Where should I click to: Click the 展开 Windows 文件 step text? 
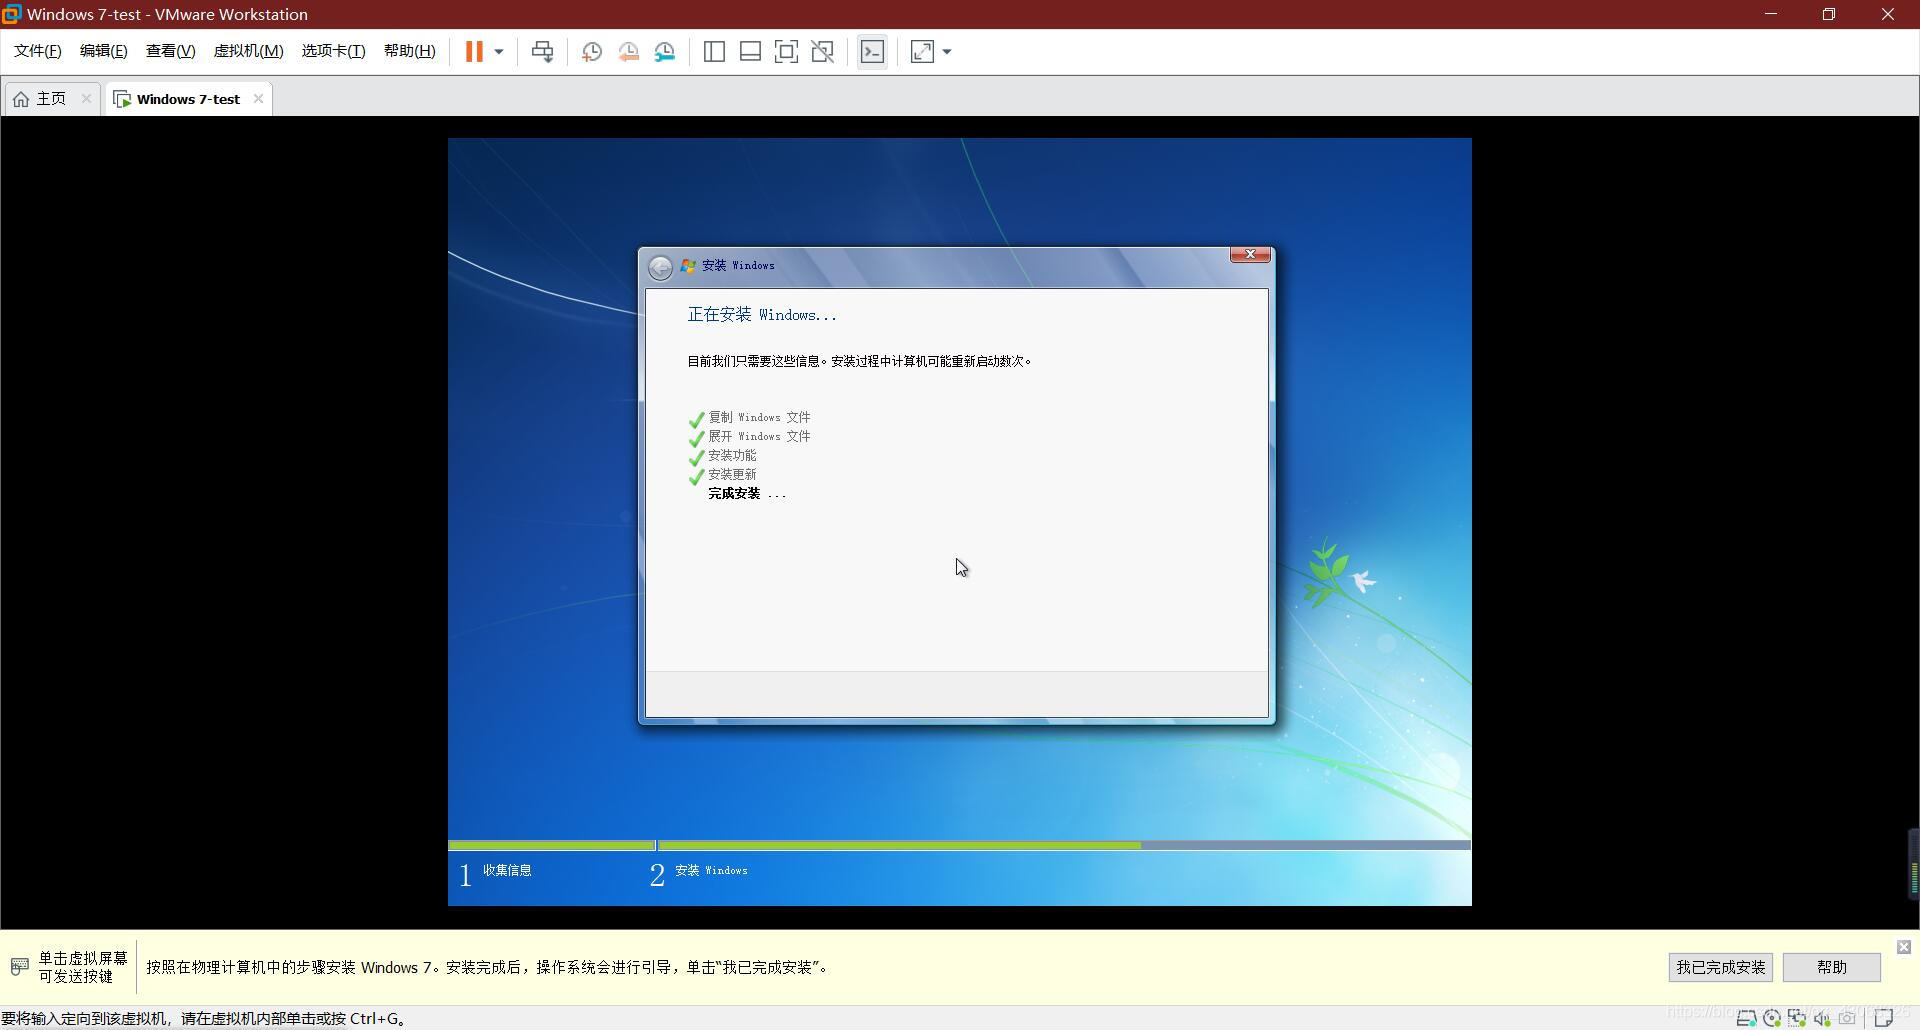tap(759, 436)
